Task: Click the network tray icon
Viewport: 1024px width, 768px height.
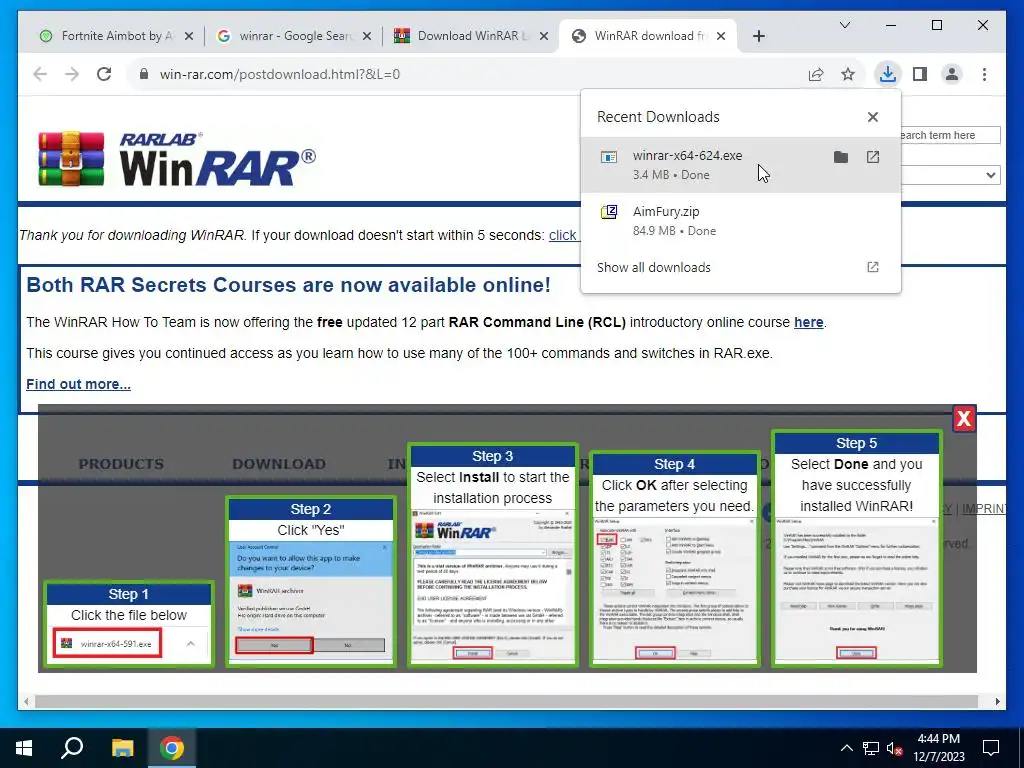Action: pos(871,748)
